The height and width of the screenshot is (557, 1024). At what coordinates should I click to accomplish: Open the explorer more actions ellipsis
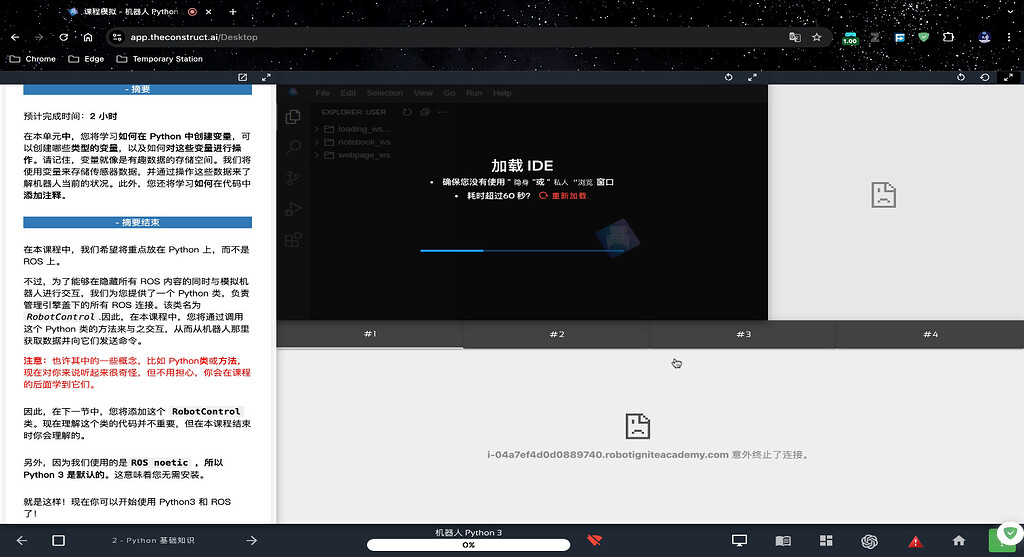pyautogui.click(x=443, y=112)
